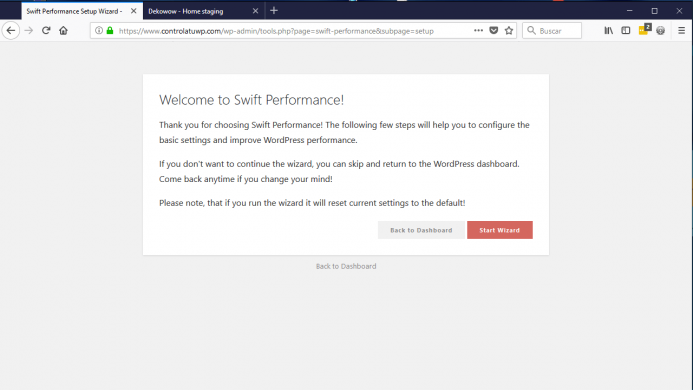Follow the Back to Dashboard link below card
Image resolution: width=693 pixels, height=390 pixels.
pos(346,266)
